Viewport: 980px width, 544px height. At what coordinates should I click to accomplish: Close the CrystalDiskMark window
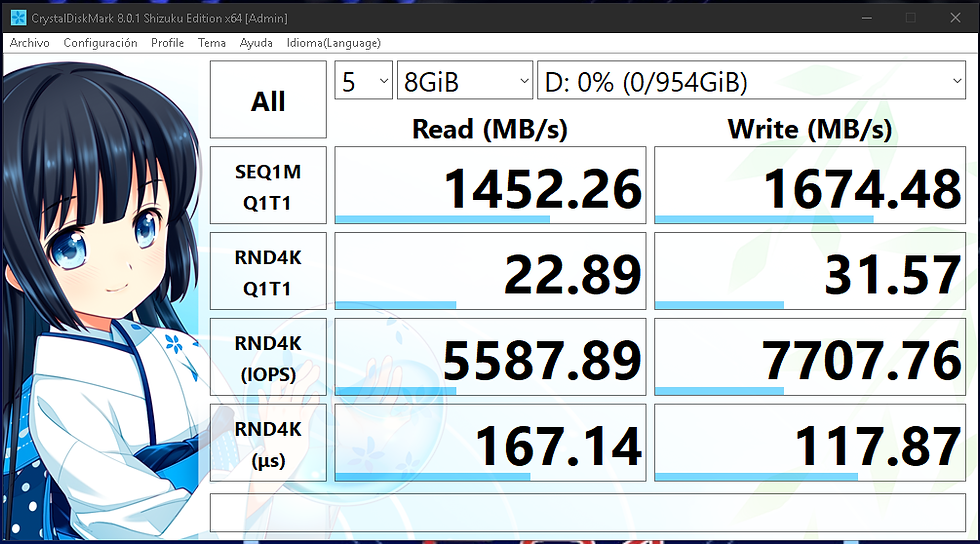(955, 18)
